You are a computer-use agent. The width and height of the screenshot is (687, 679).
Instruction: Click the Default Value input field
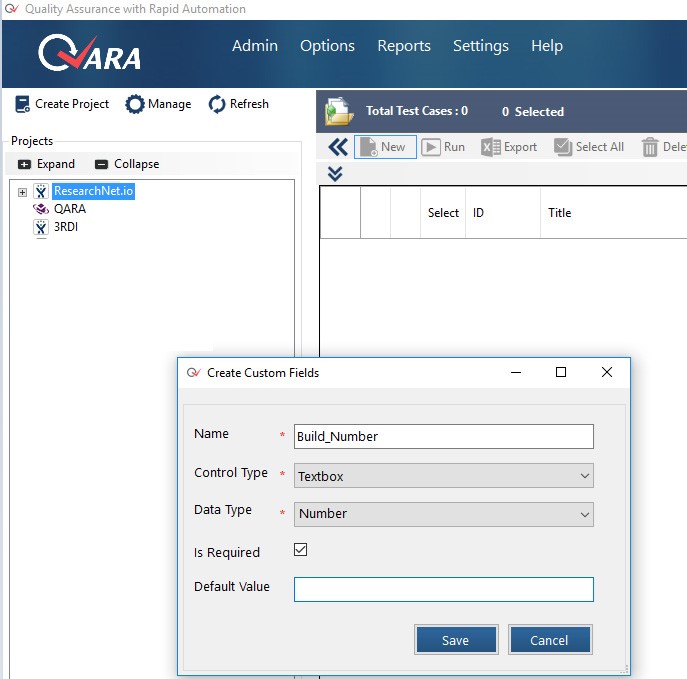(x=443, y=589)
